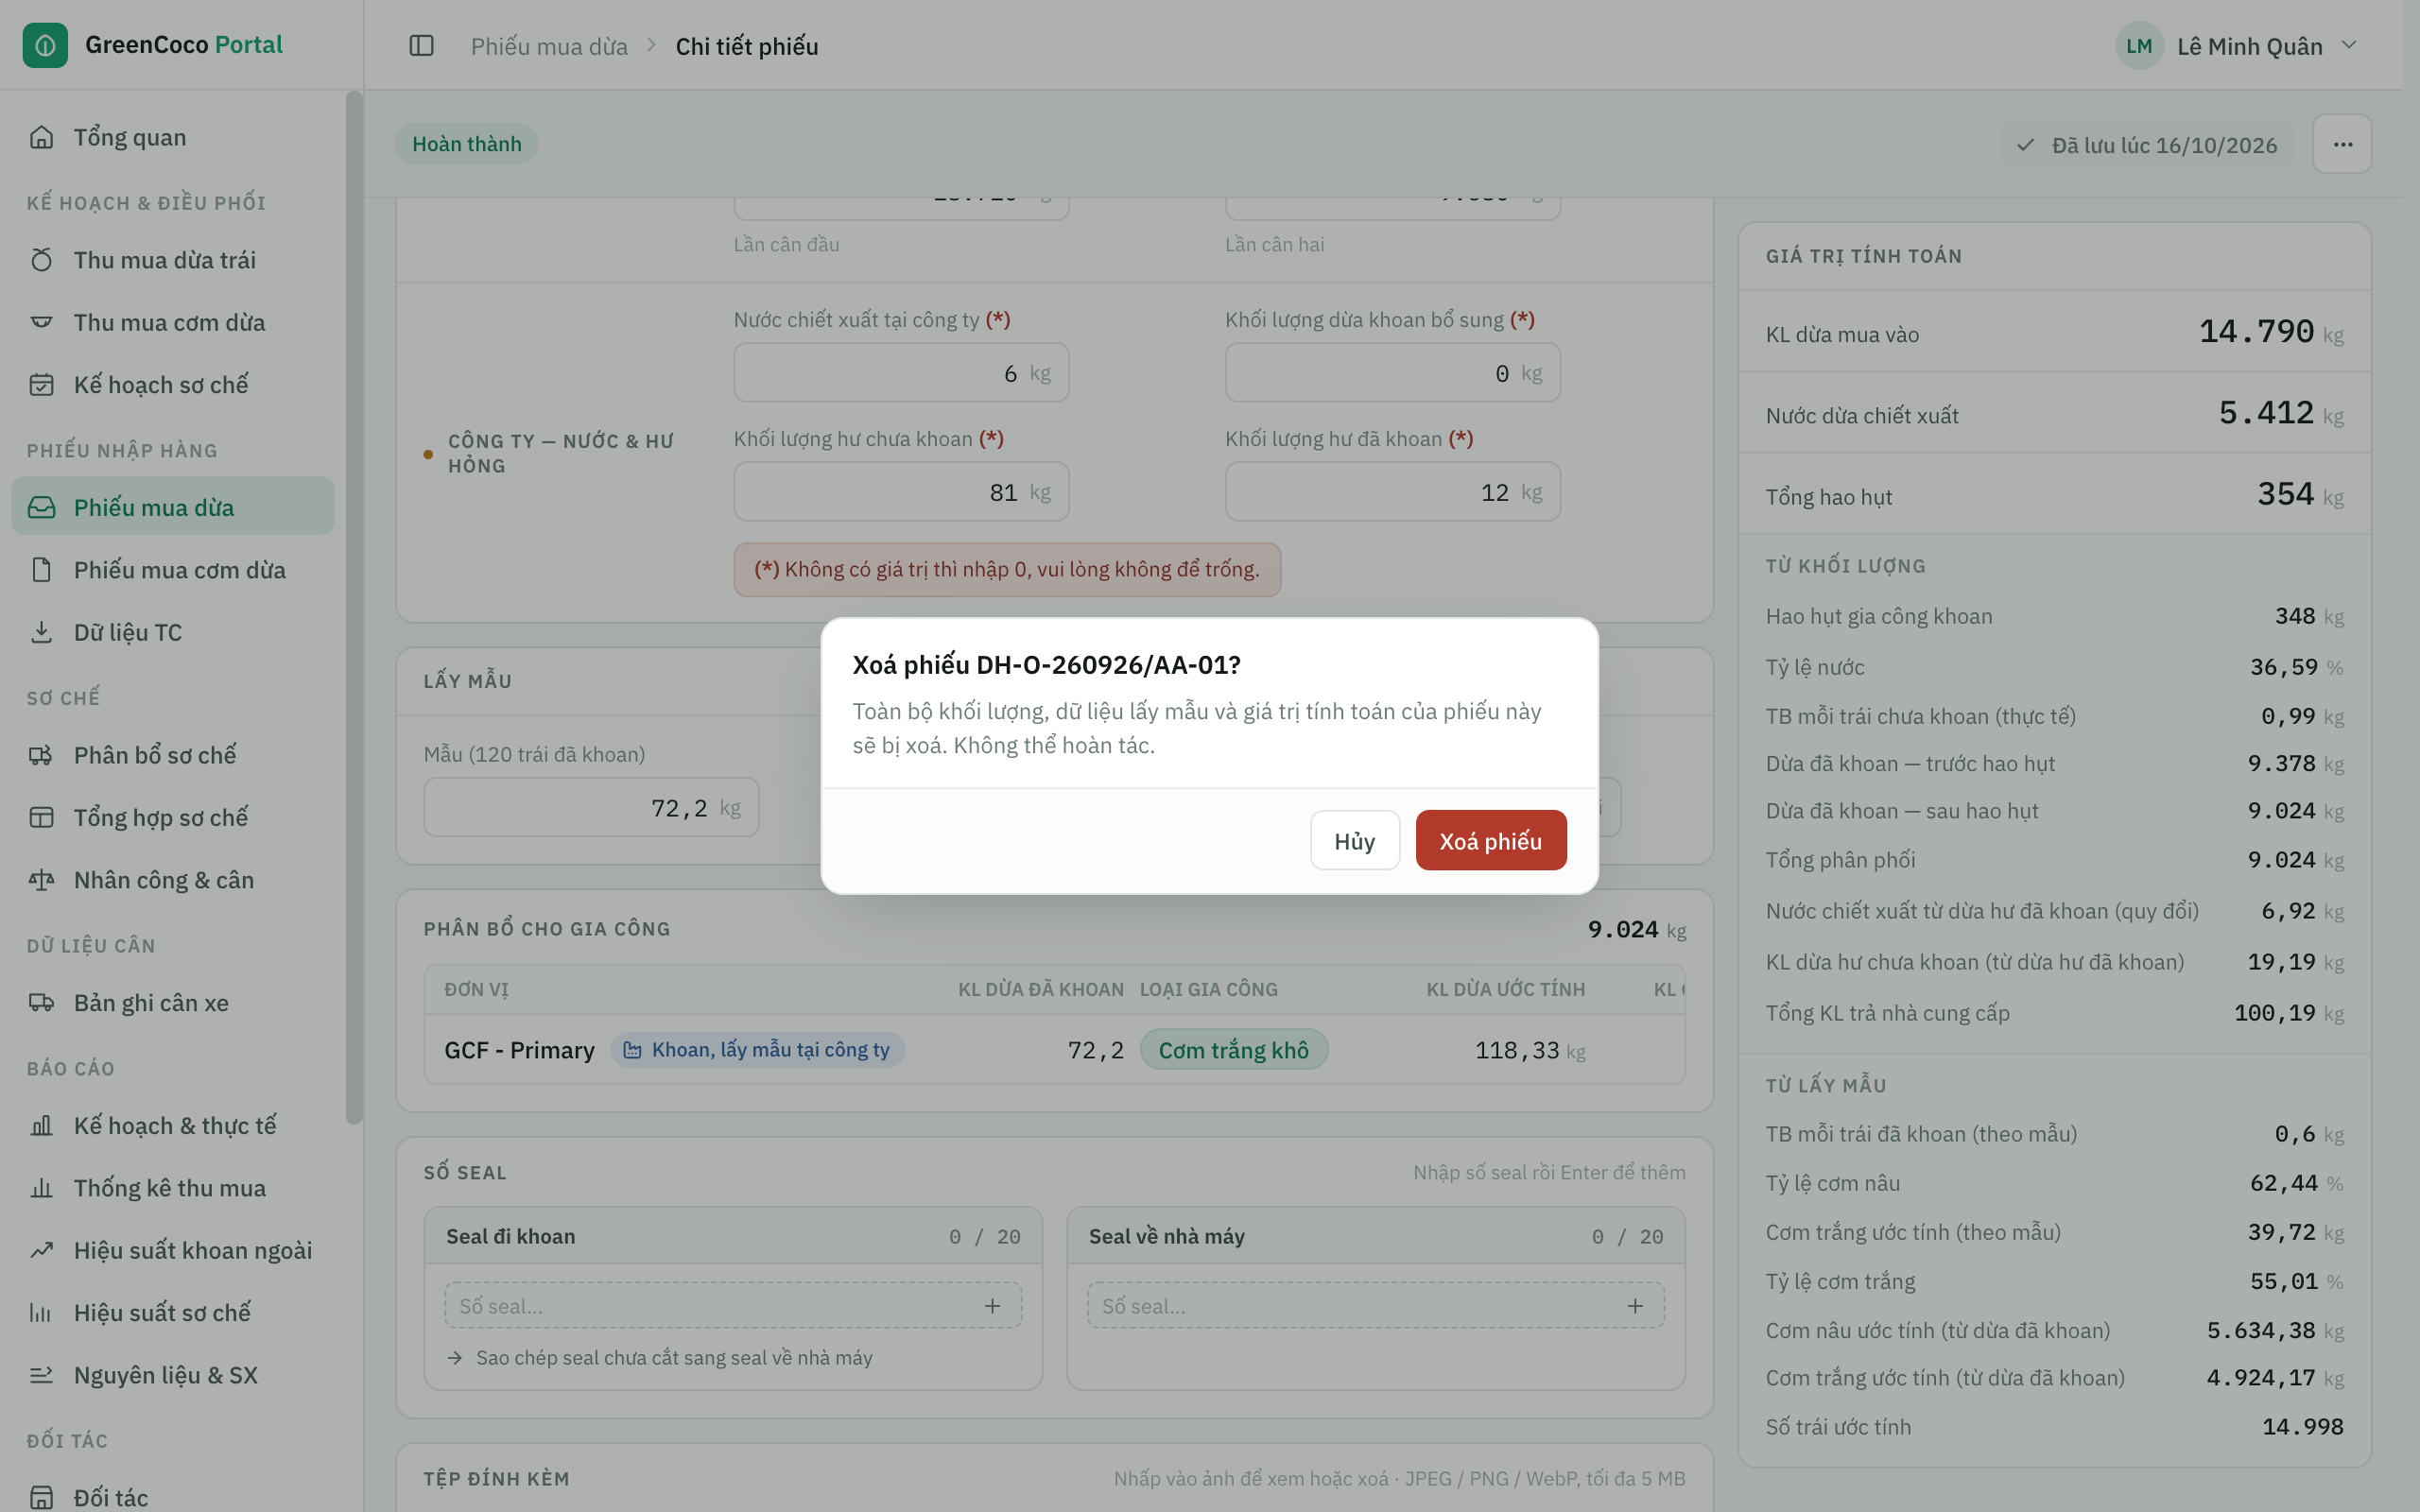Click the Tổng quan home icon
2420x1512 pixels.
point(41,137)
